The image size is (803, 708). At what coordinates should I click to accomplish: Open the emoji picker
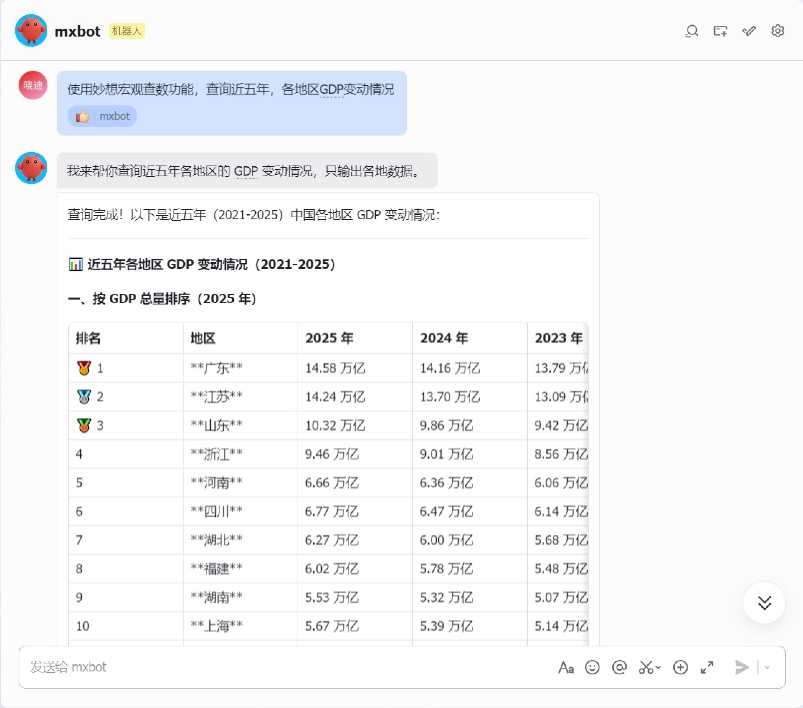(592, 667)
